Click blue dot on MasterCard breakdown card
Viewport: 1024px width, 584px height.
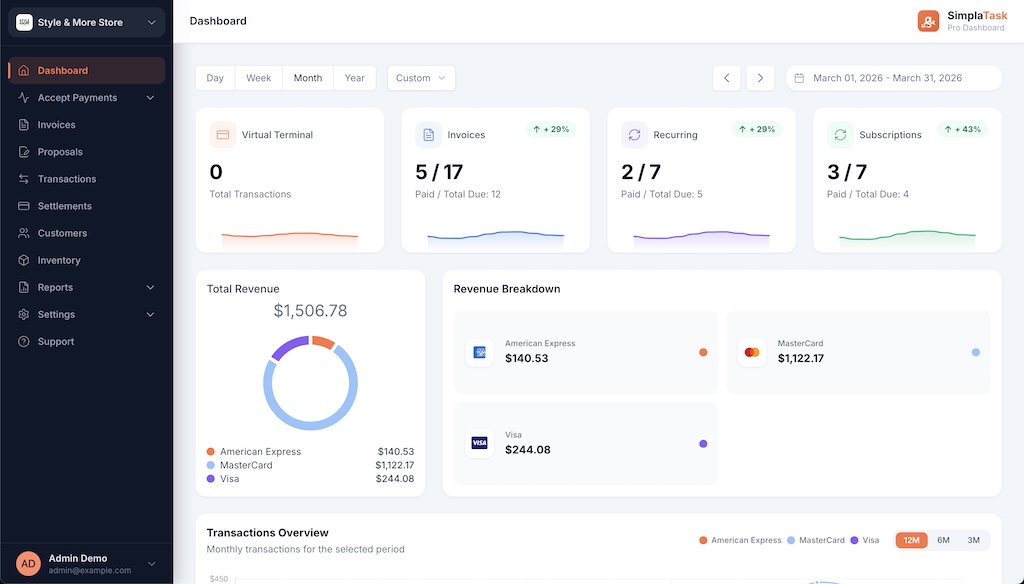(976, 352)
